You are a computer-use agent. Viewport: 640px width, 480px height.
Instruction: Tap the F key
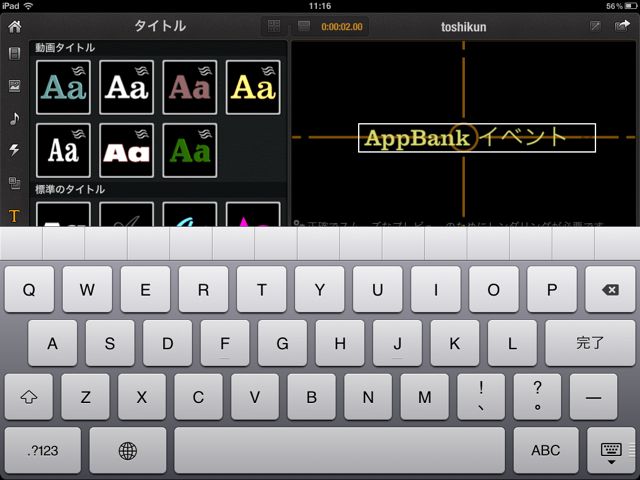pos(225,343)
